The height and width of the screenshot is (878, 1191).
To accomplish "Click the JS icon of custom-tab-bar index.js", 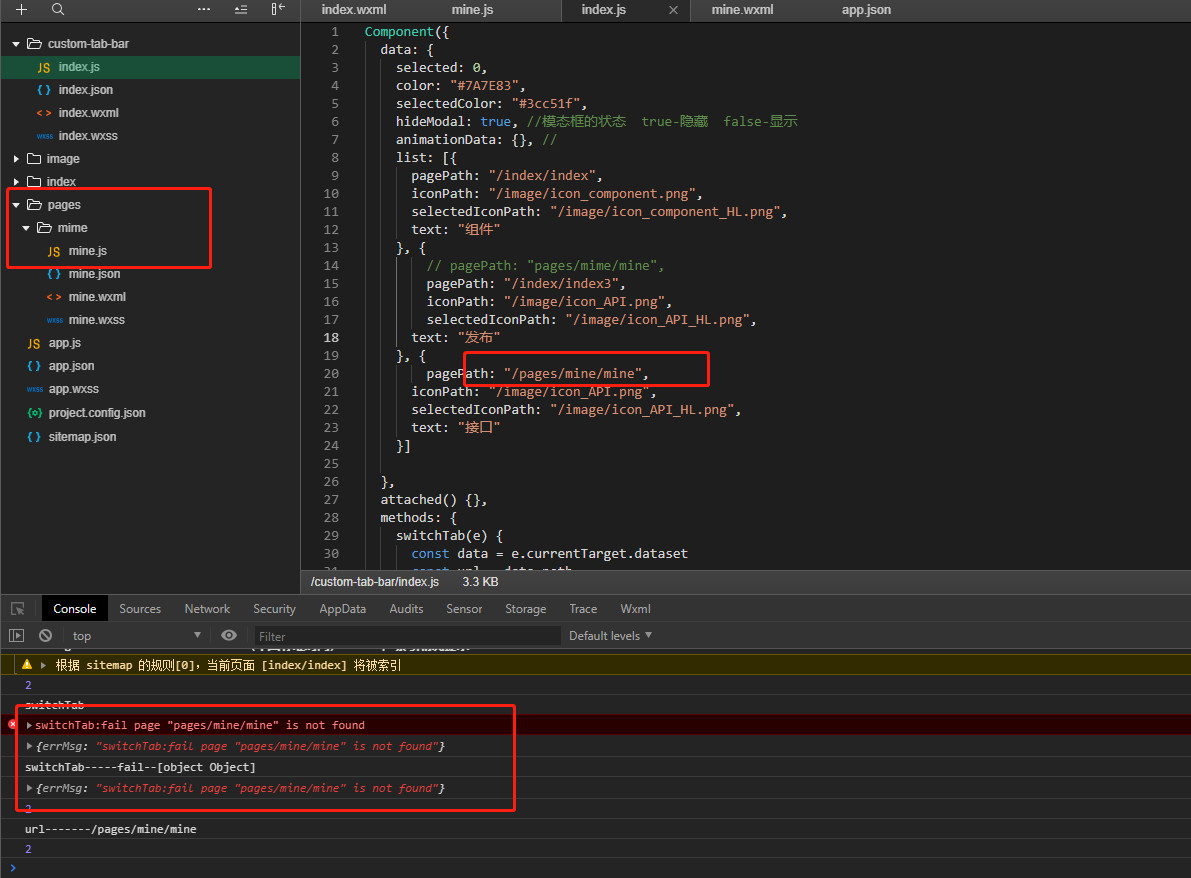I will coord(44,67).
